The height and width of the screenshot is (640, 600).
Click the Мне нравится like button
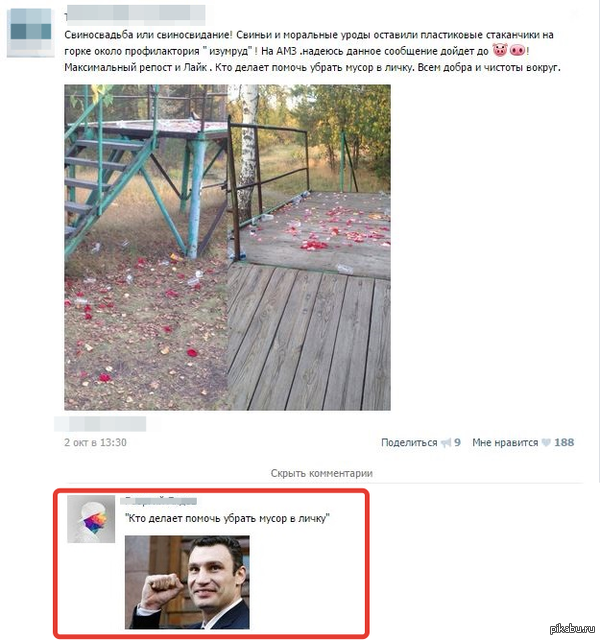point(505,442)
